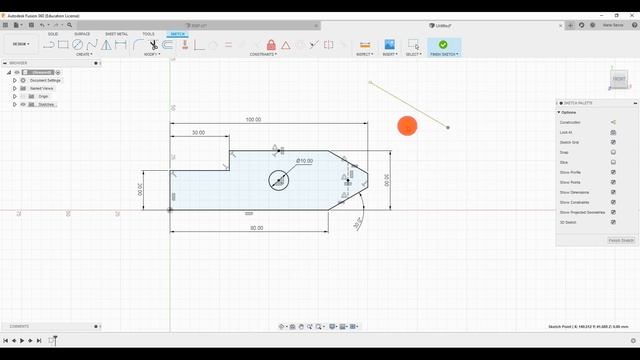Click the green Finish Sketch checkmark
640x360 pixels.
[x=443, y=44]
